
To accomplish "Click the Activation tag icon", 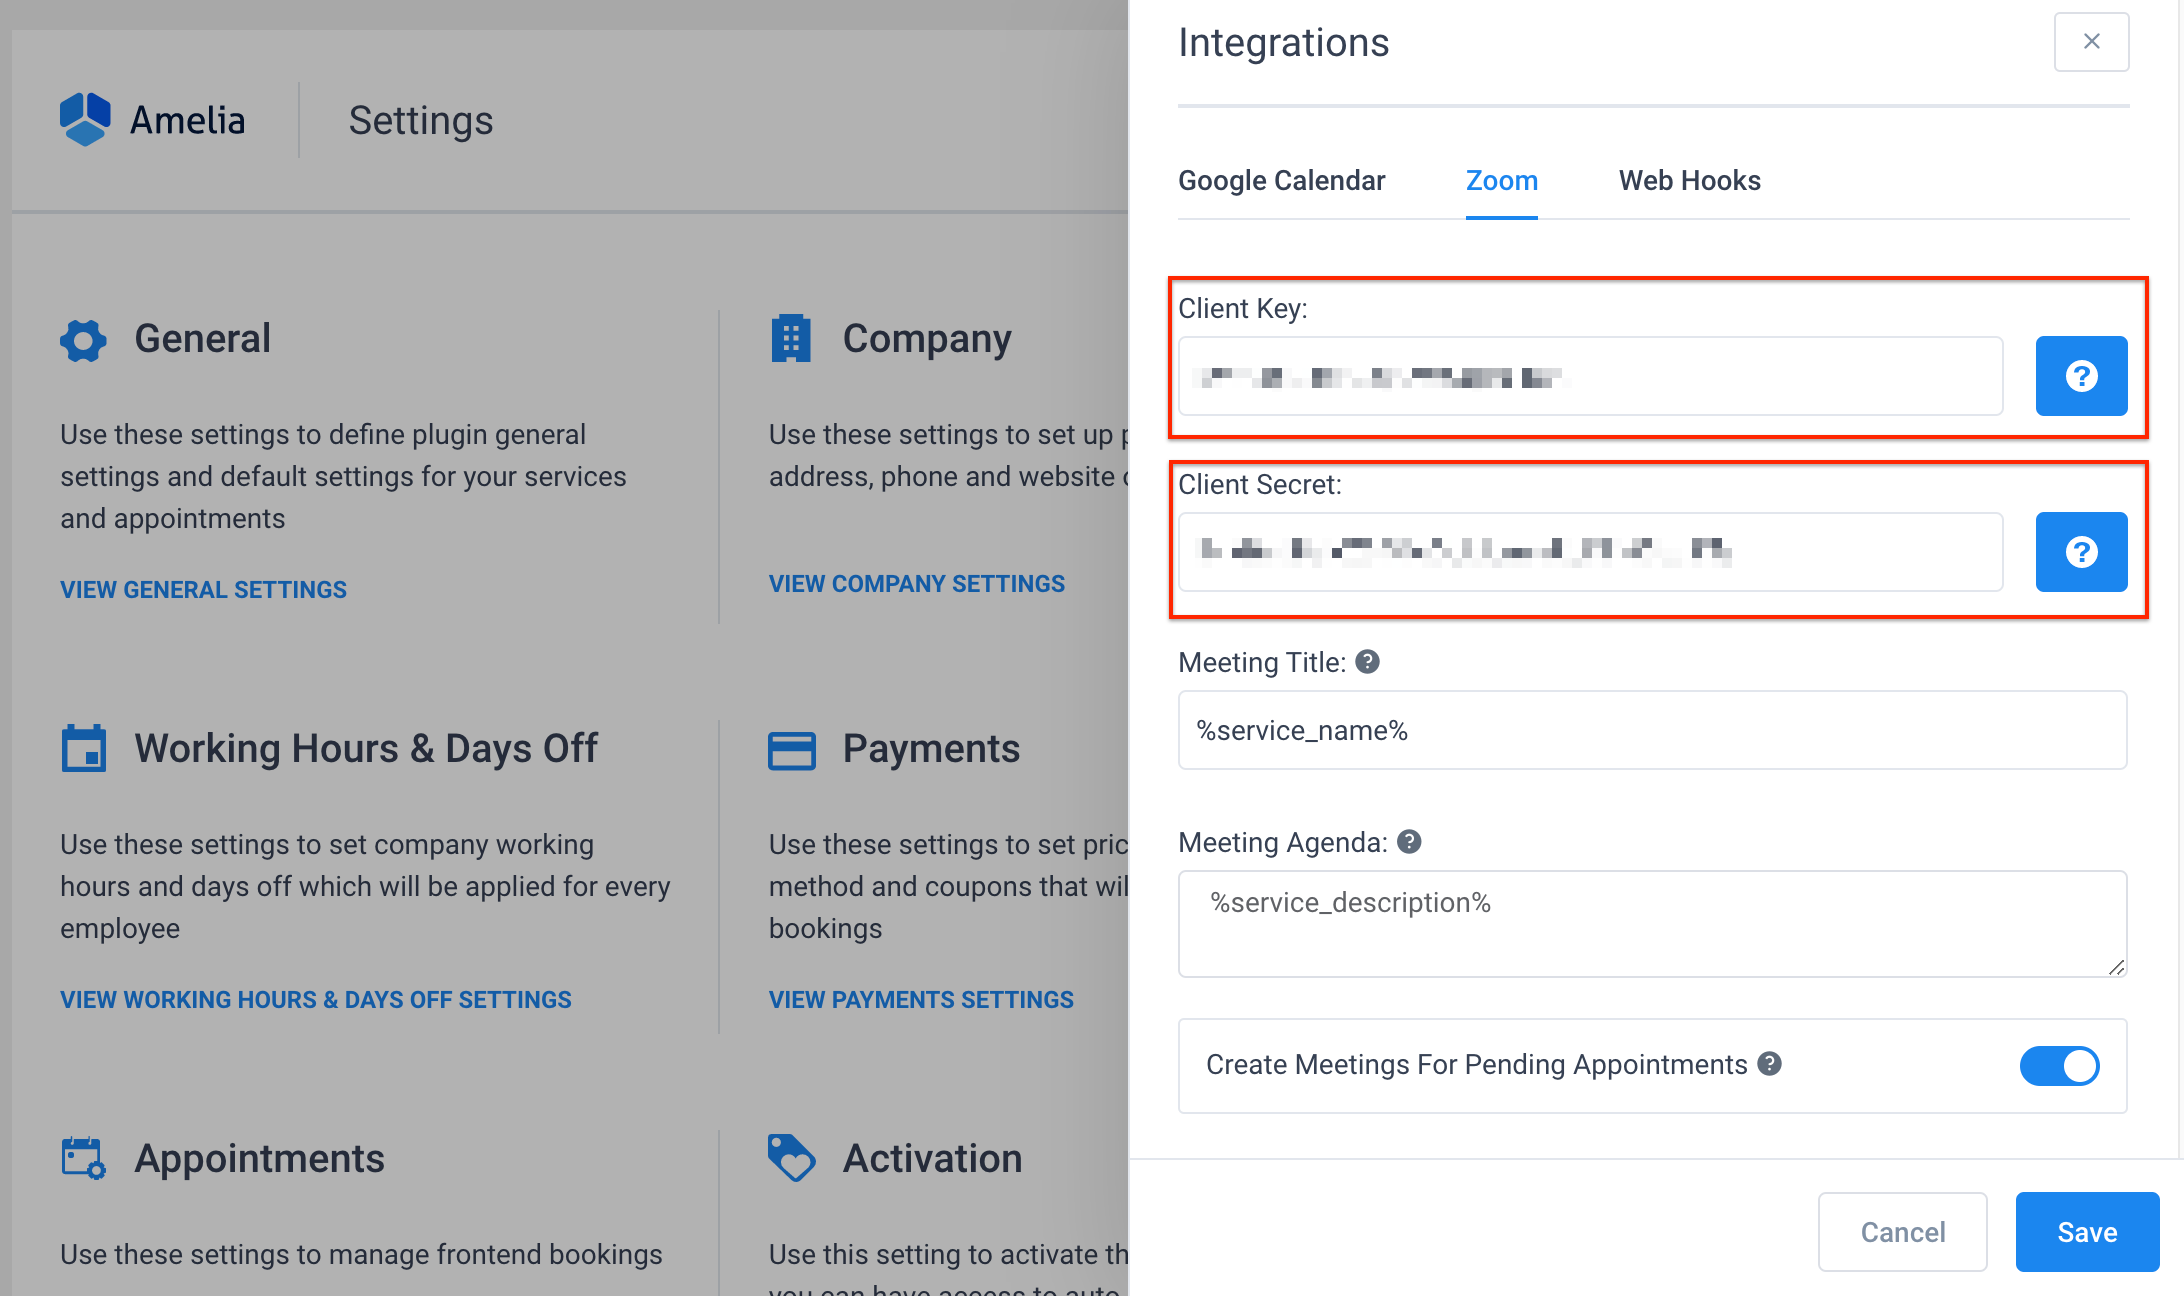I will point(791,1158).
